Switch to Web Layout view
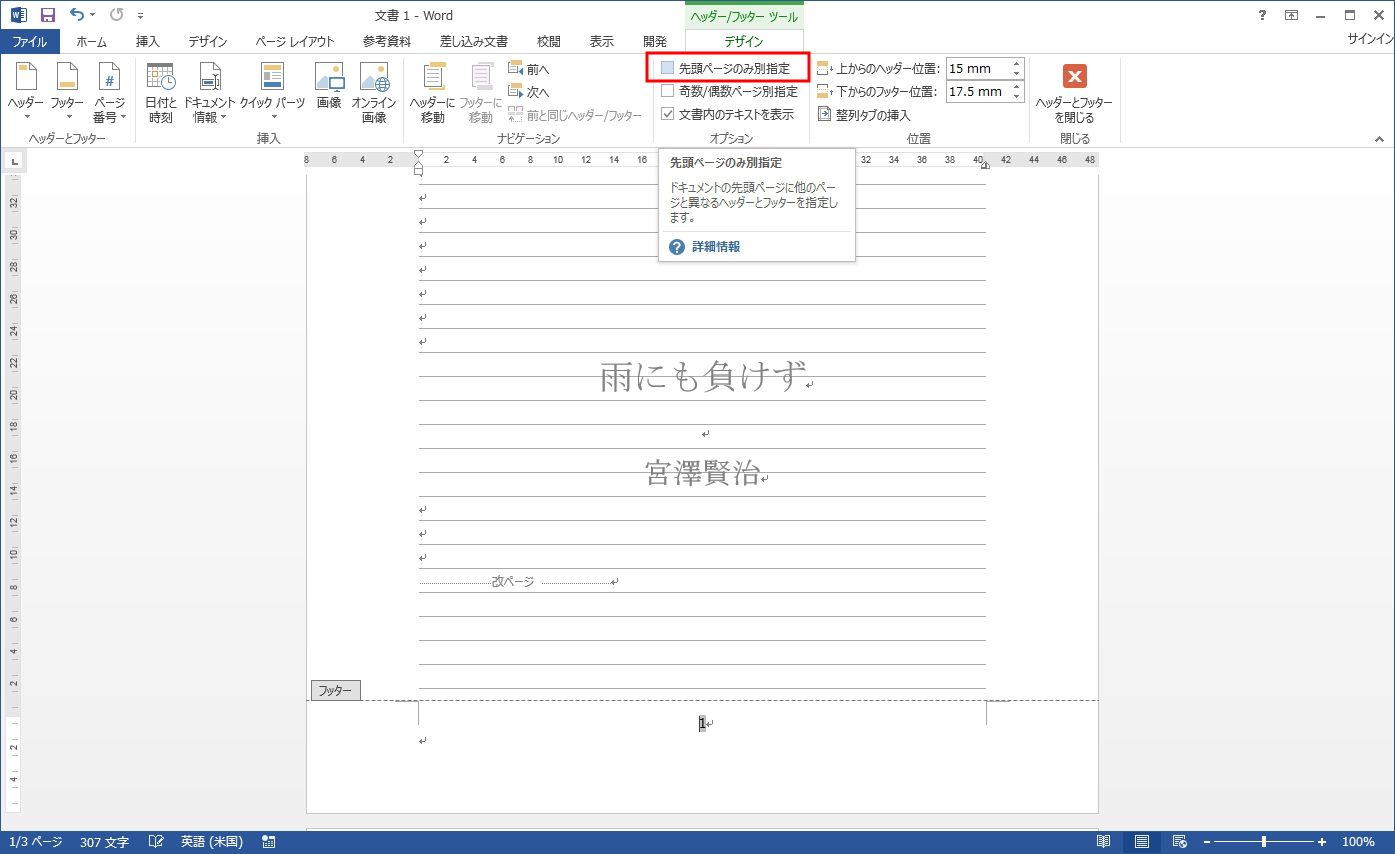The width and height of the screenshot is (1395, 854). click(1179, 842)
